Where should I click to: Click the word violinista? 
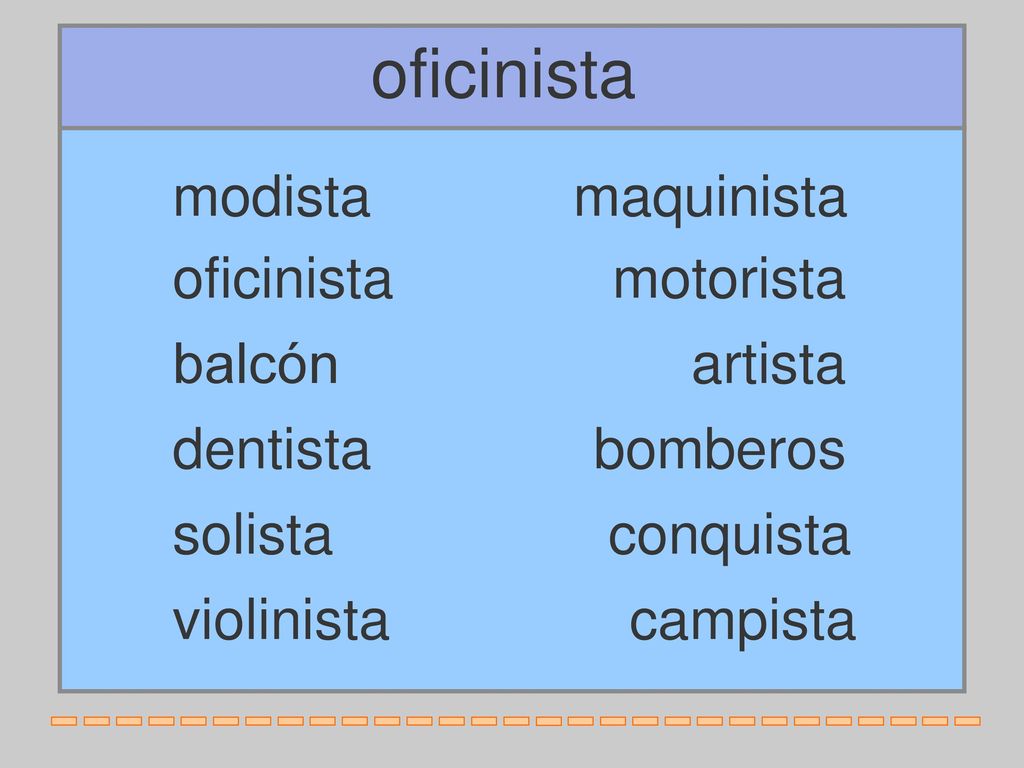[x=281, y=619]
